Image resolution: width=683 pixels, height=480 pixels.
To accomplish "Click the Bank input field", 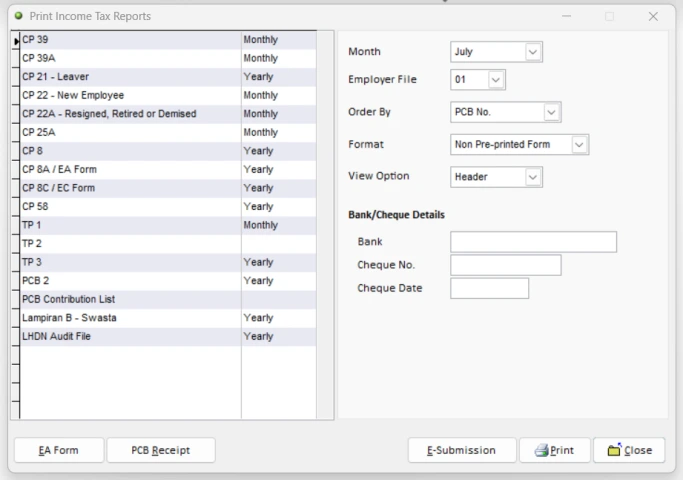I will 533,242.
